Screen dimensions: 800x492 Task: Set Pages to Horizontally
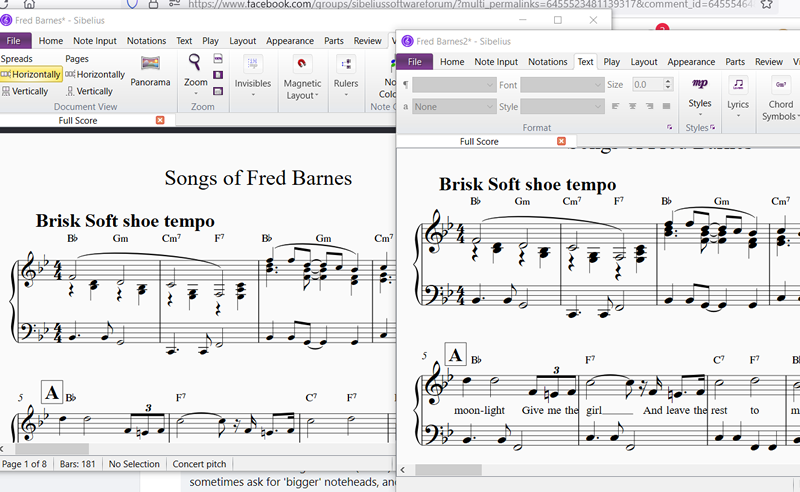[x=95, y=74]
